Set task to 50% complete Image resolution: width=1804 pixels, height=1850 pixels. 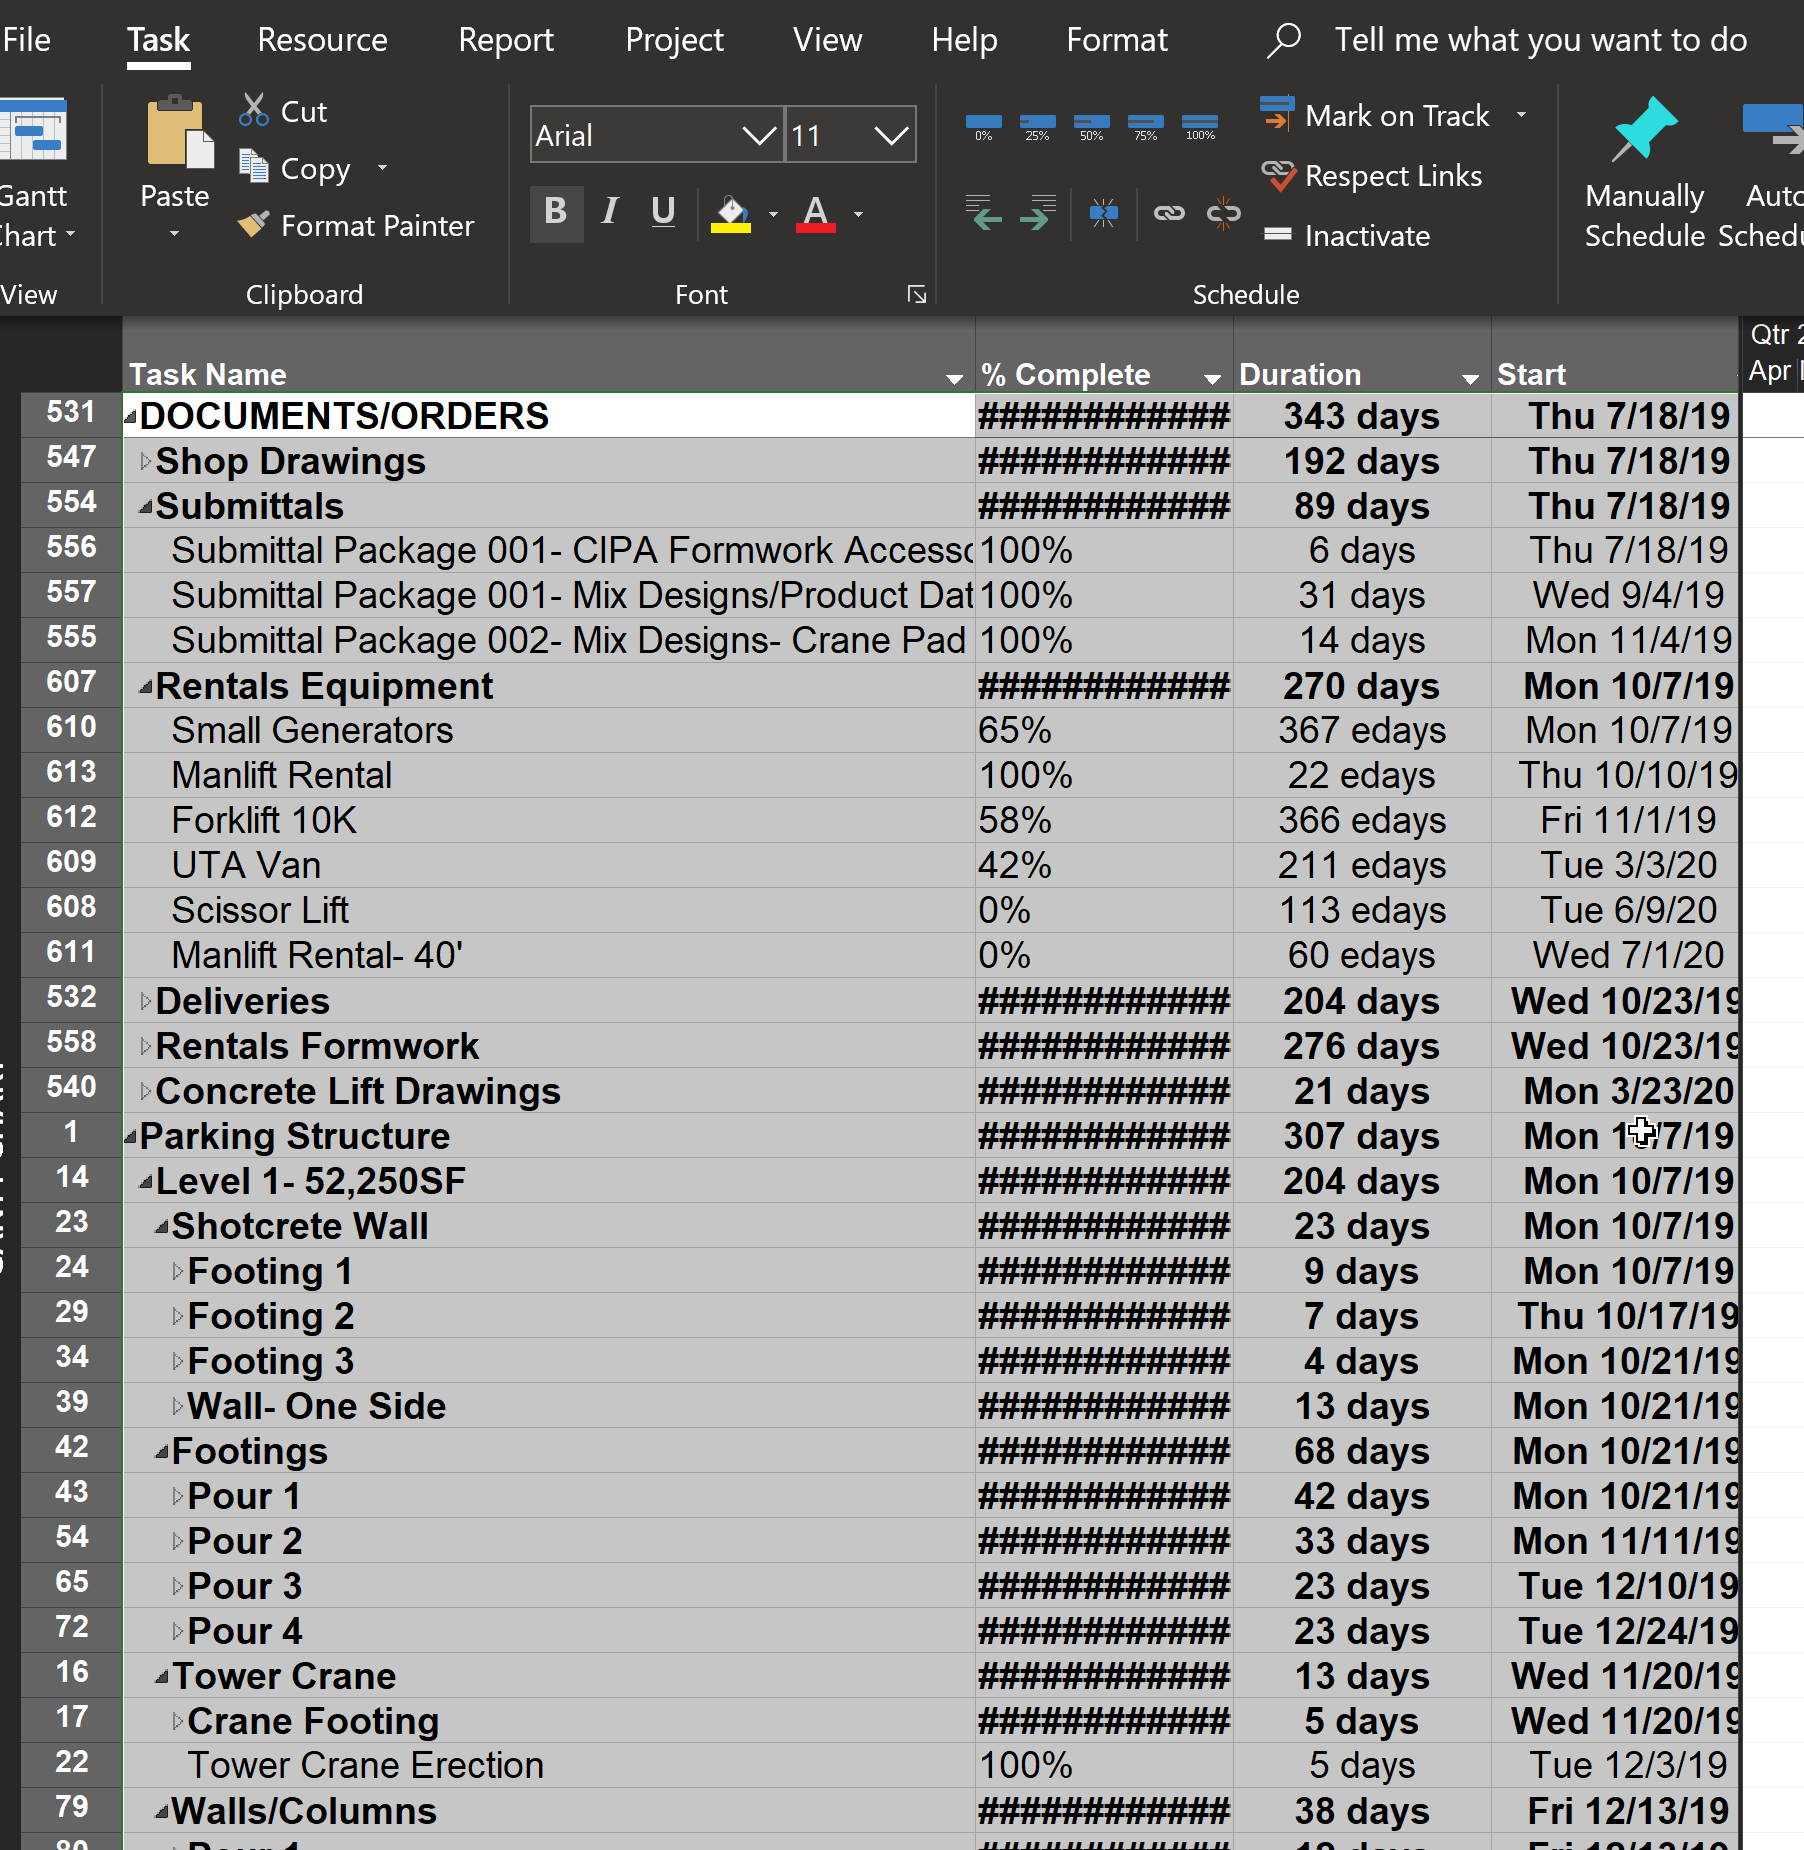coord(1092,127)
